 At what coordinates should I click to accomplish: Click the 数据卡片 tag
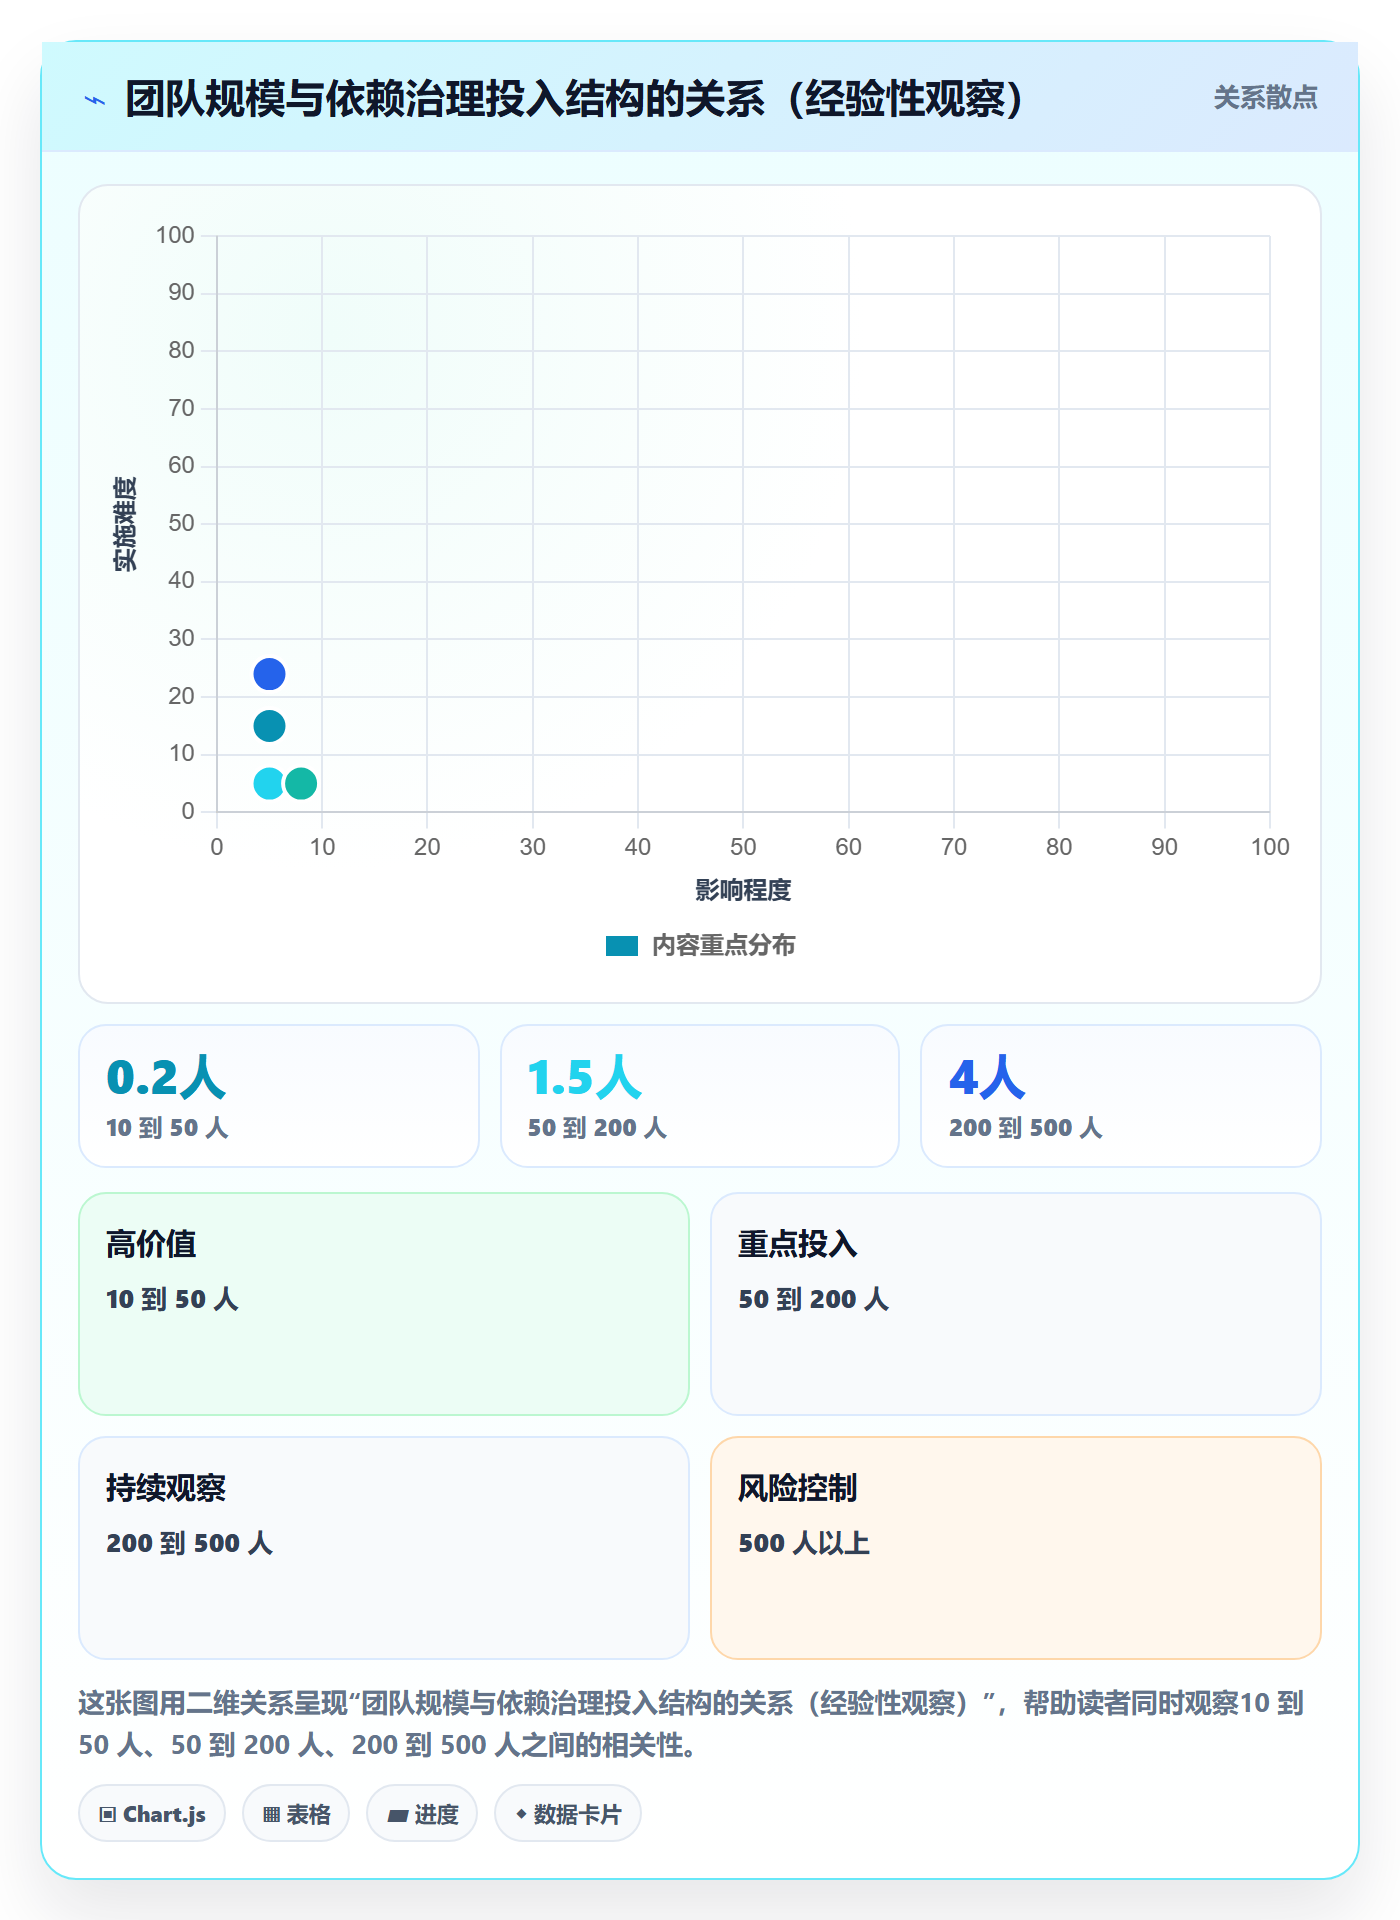(x=568, y=1814)
